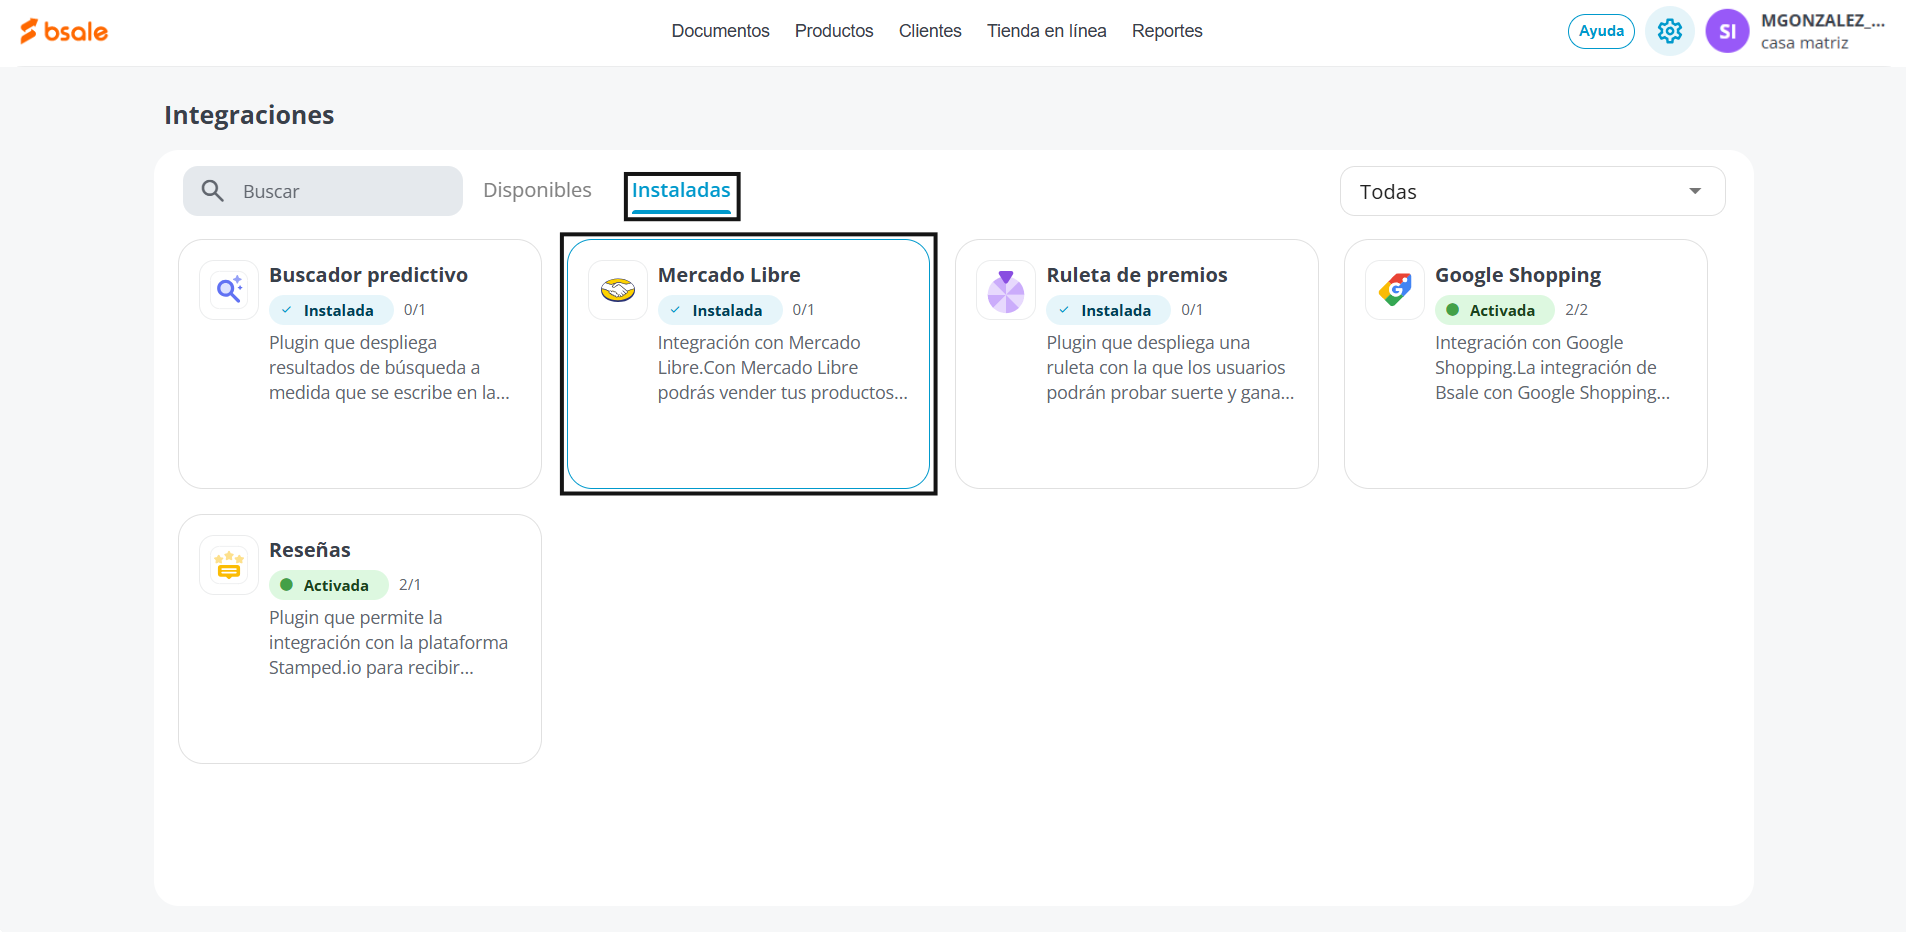Switch to the Instaladas tab
The image size is (1906, 932).
(681, 190)
